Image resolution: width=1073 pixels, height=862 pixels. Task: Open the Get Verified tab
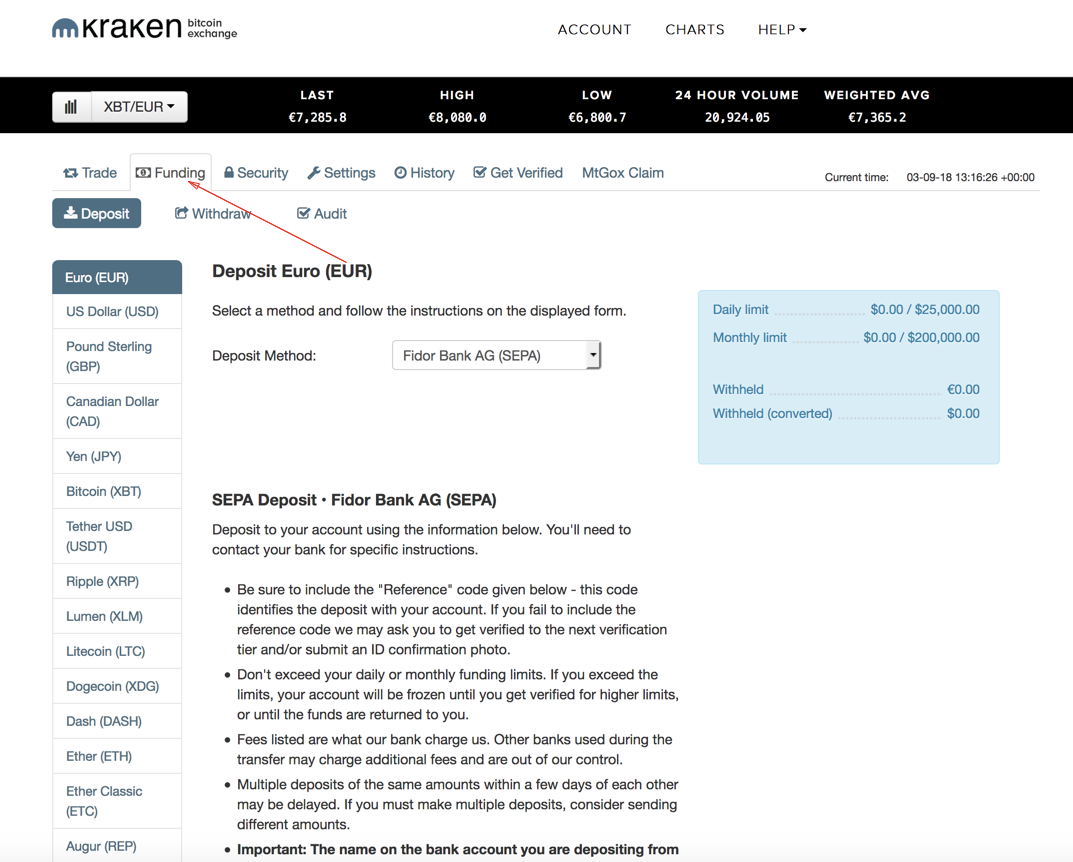(518, 173)
